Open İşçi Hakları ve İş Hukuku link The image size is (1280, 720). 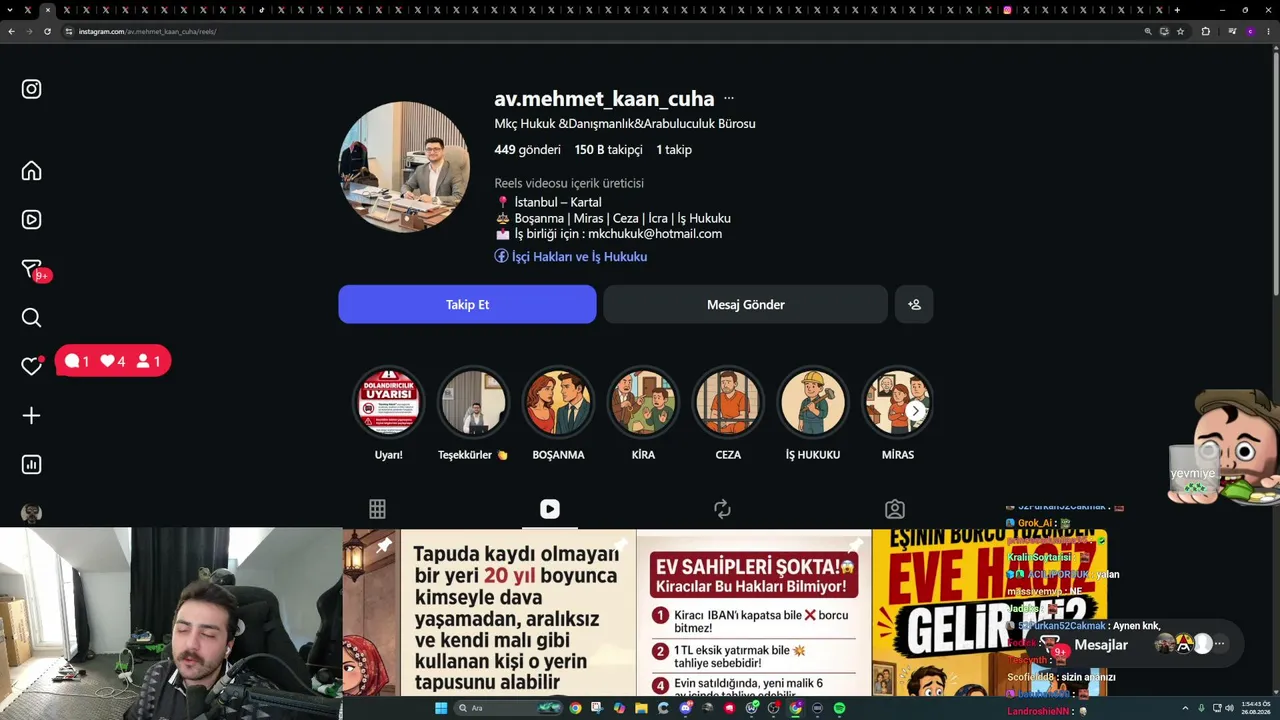(571, 257)
